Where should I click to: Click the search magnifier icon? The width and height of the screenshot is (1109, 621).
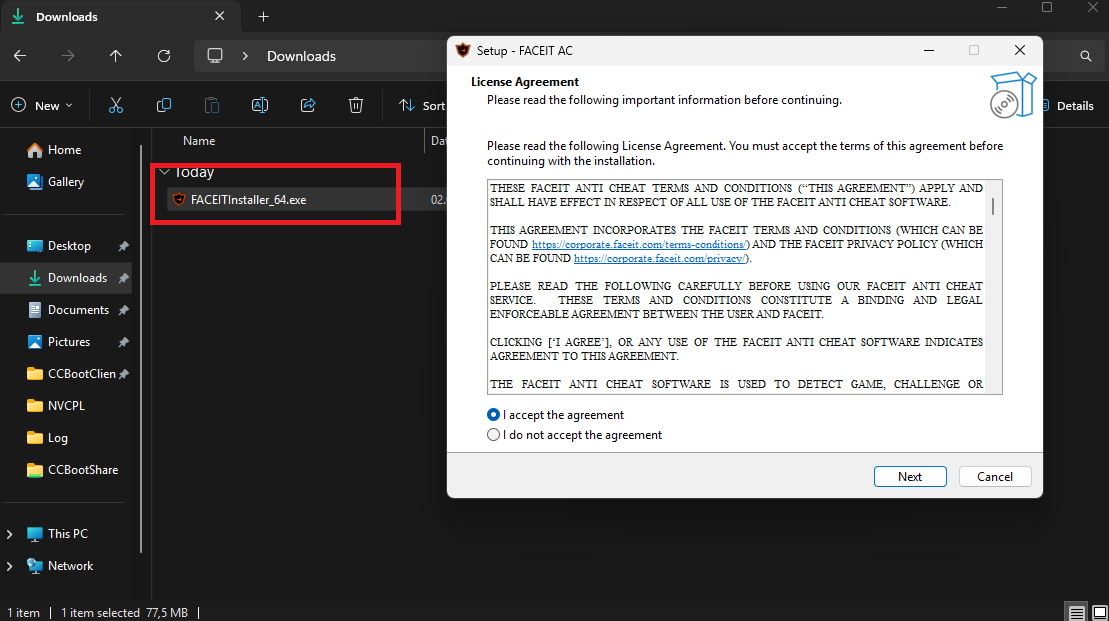pos(1086,56)
